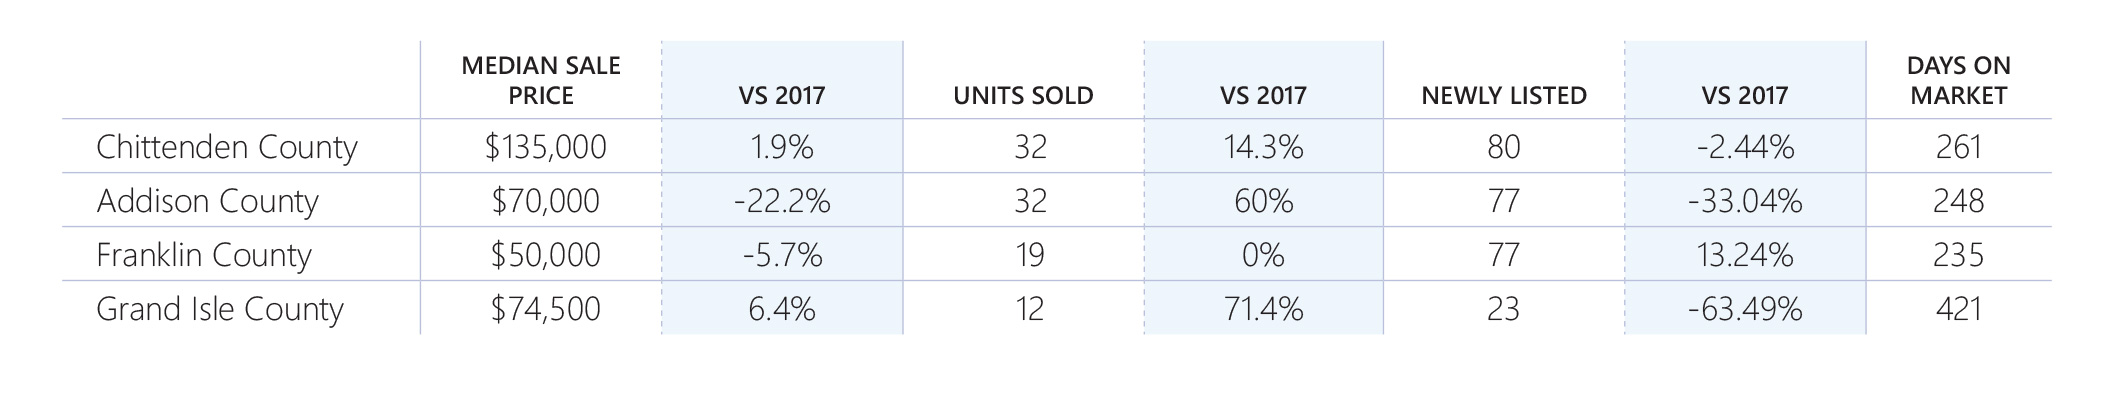Select the $70,000 median price cell
The height and width of the screenshot is (399, 2104).
point(545,202)
